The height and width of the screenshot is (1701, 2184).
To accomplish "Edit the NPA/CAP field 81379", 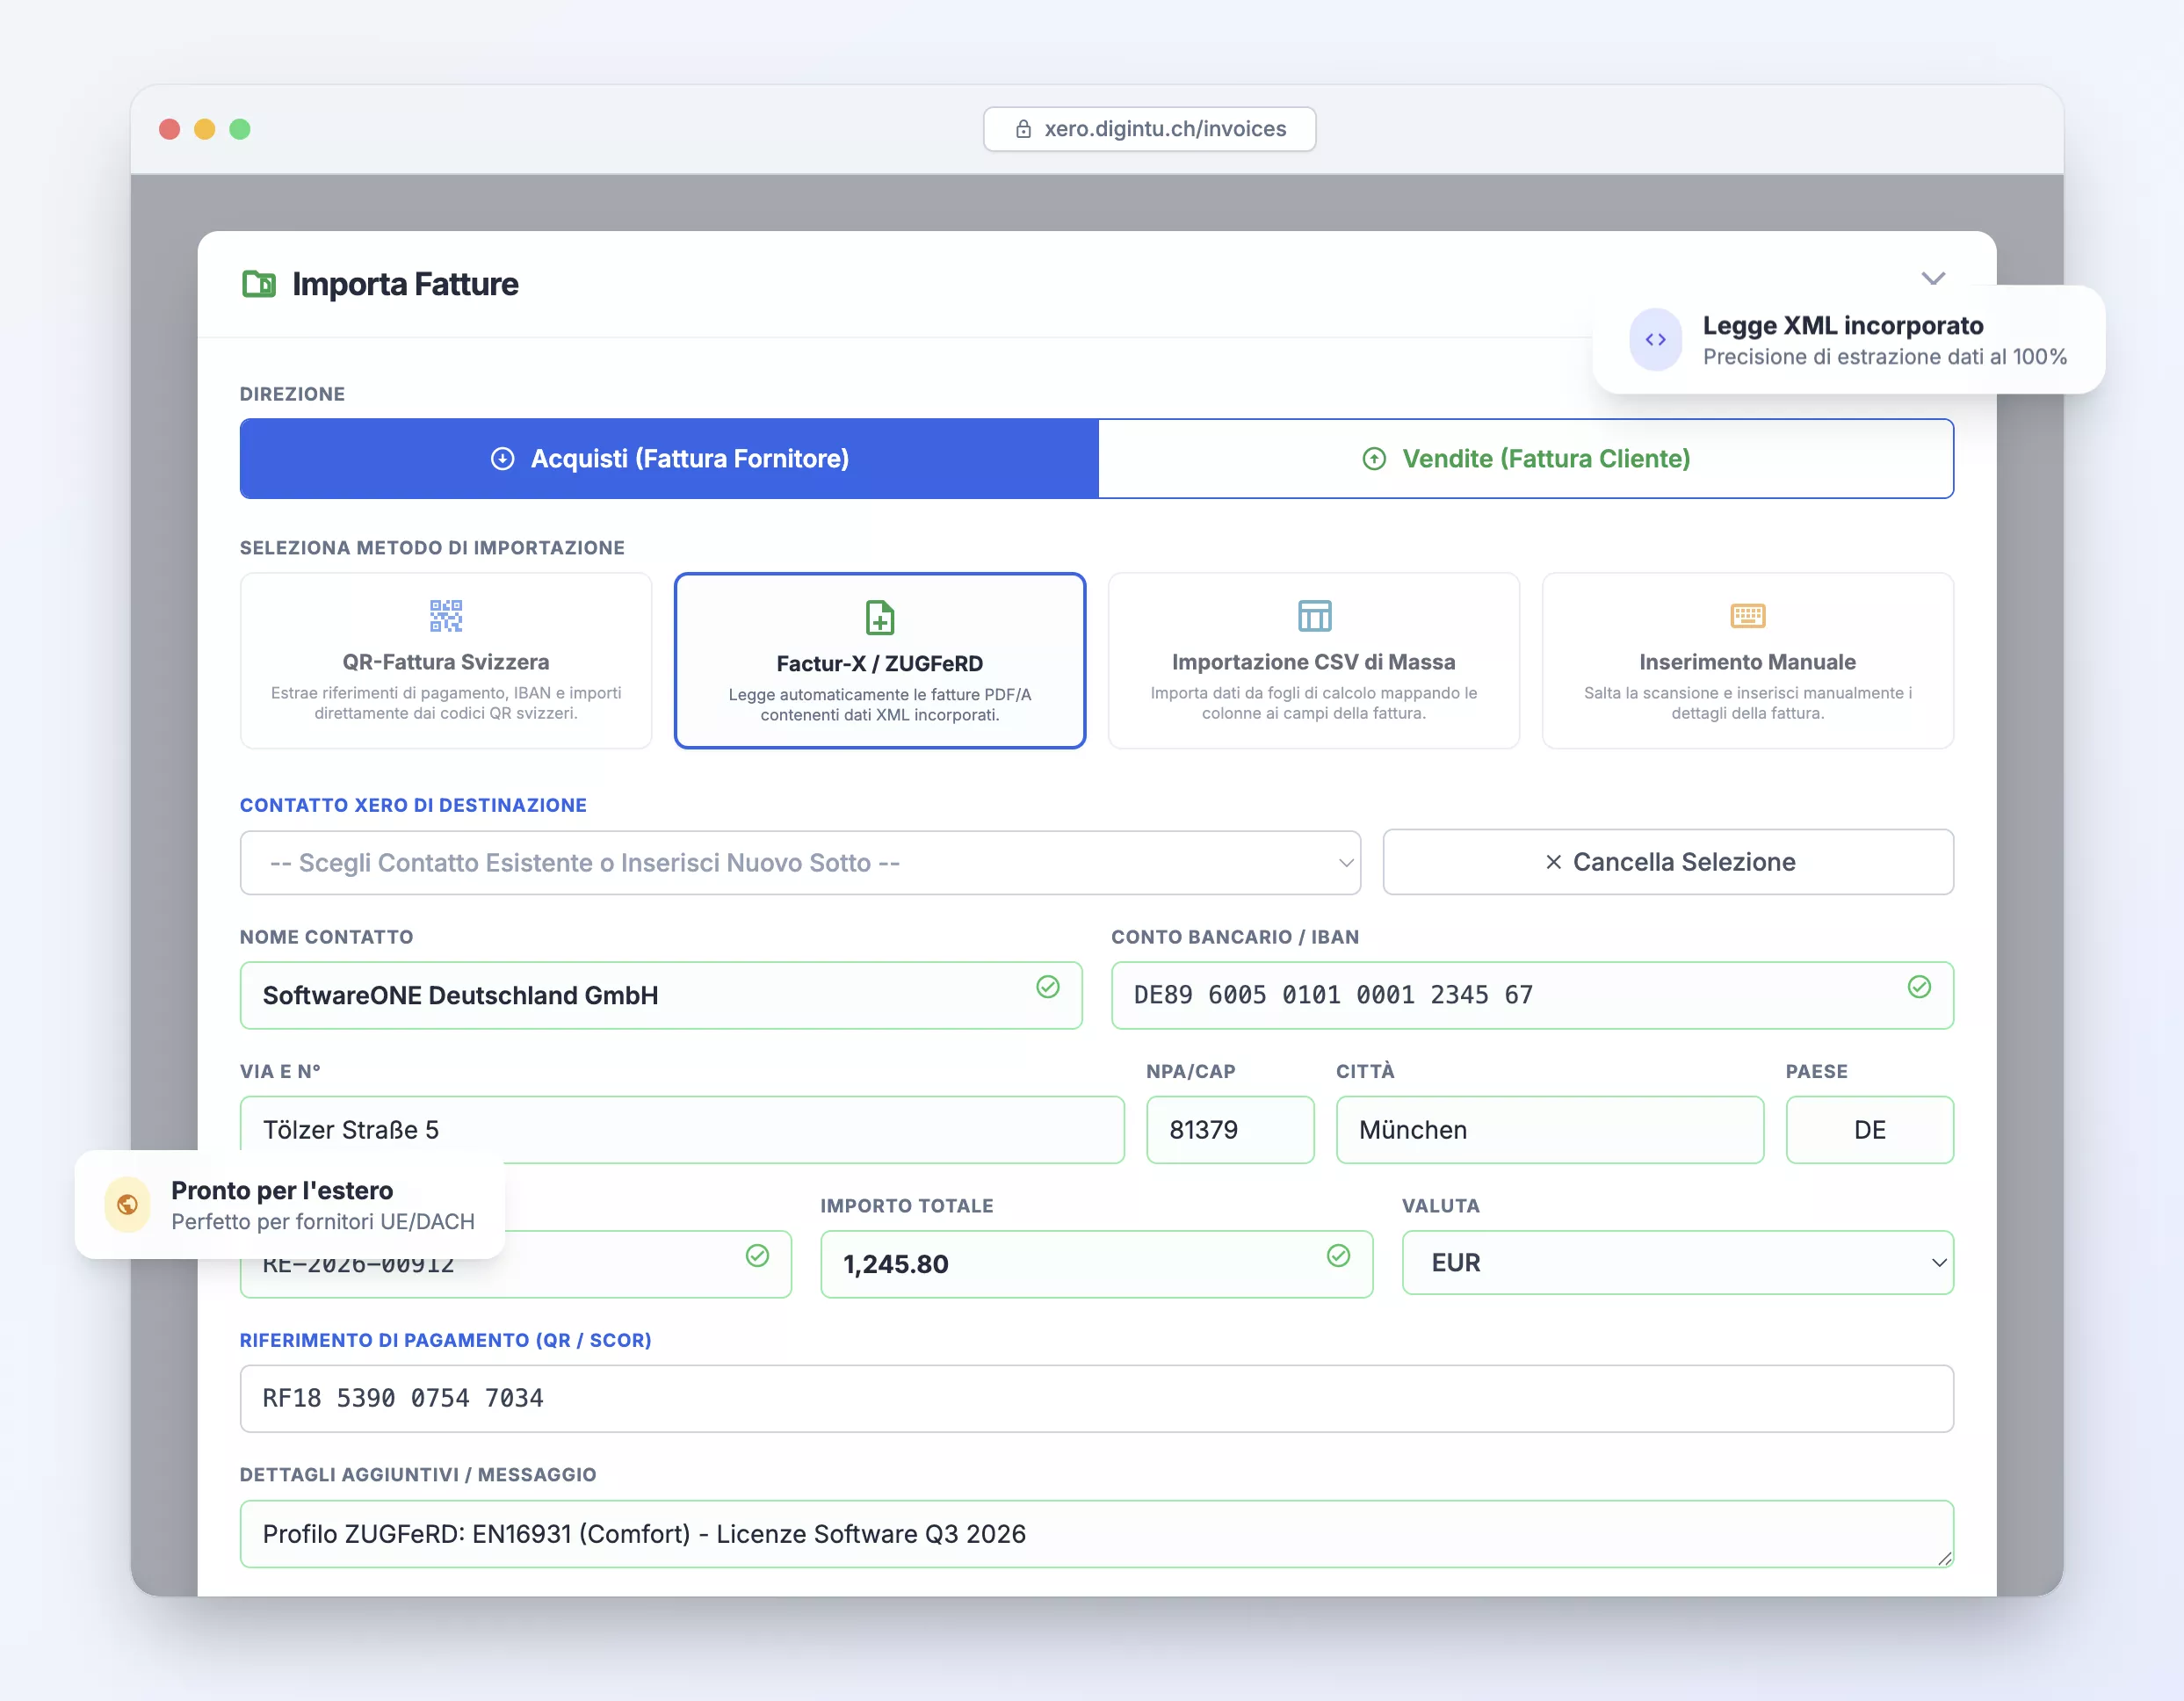I will pyautogui.click(x=1230, y=1130).
